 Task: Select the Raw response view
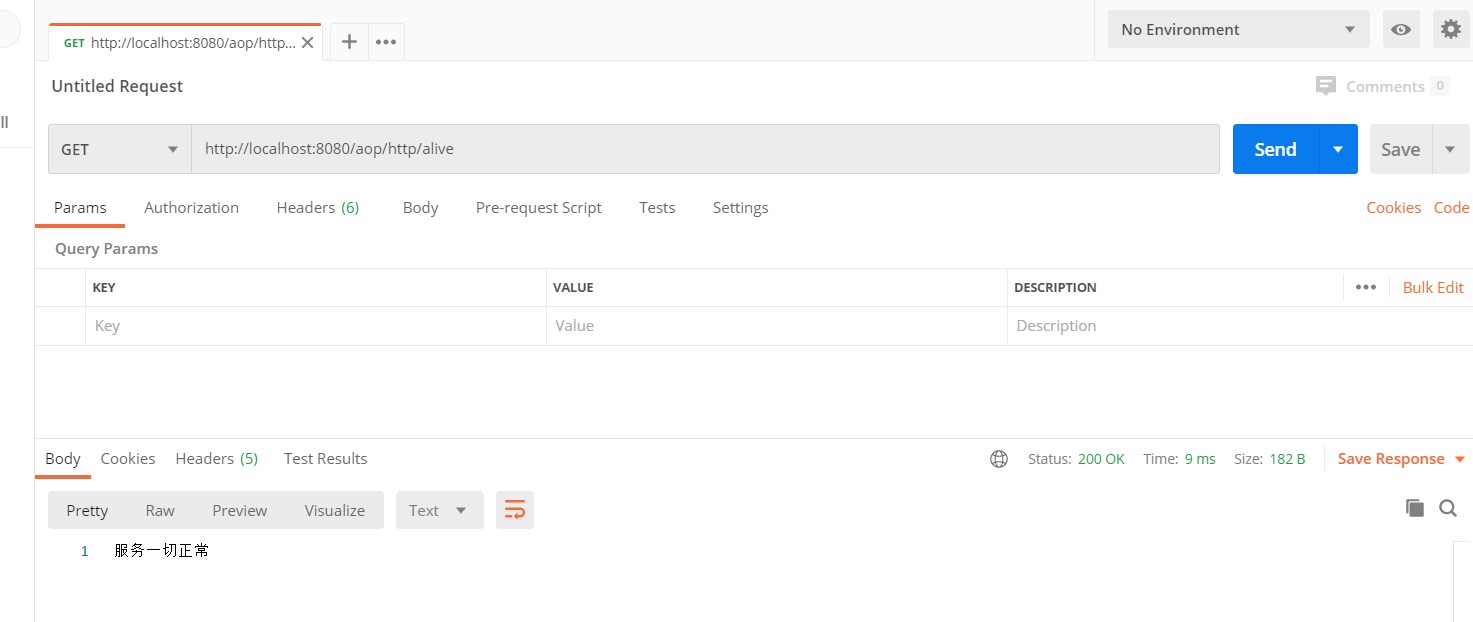[160, 510]
